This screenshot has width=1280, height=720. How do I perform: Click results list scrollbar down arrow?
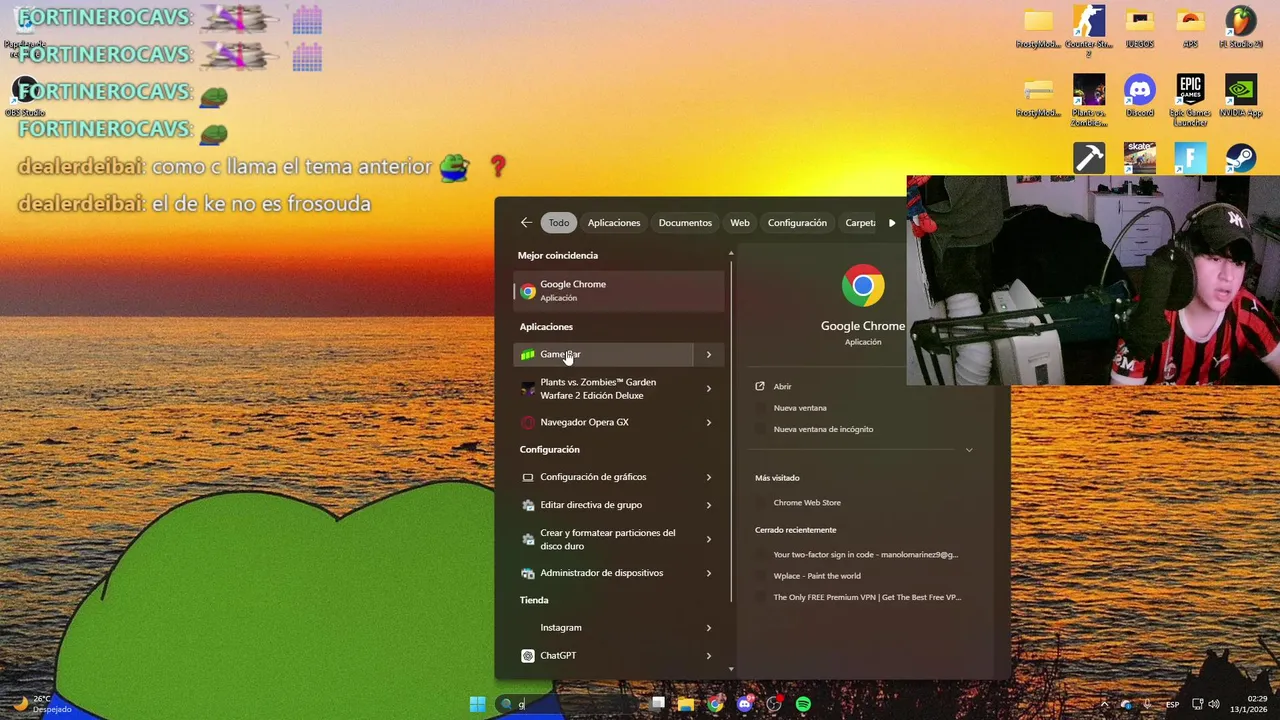coord(731,669)
